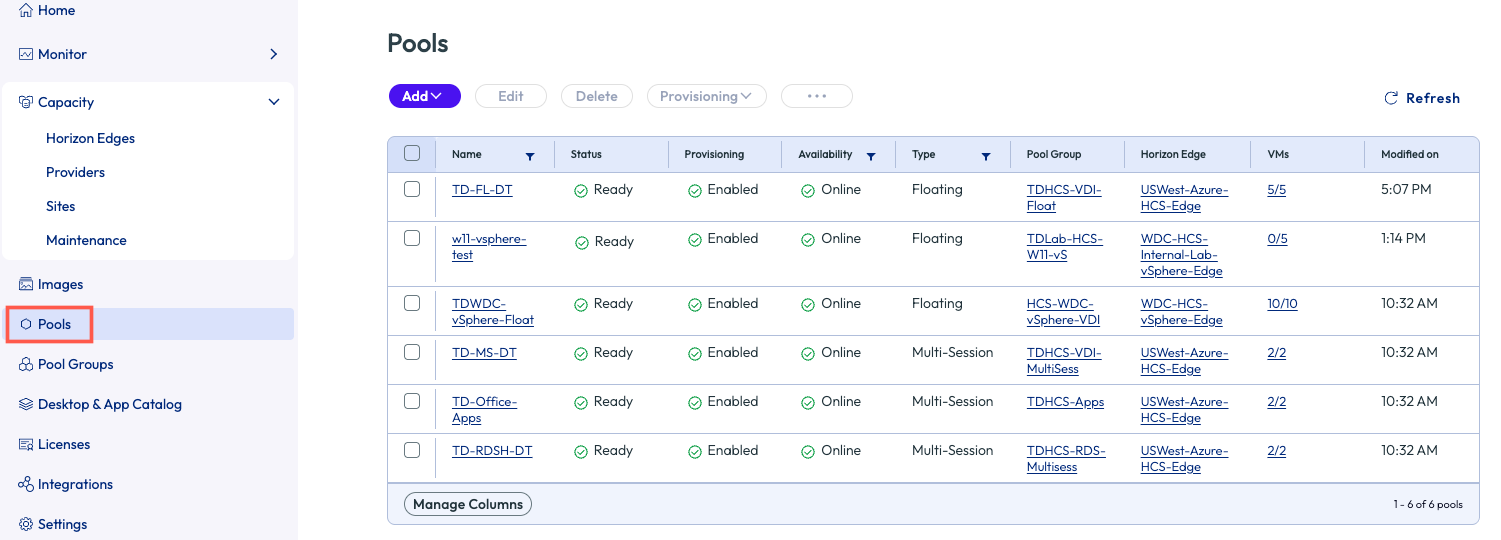The image size is (1501, 540).
Task: Click the Manage Columns button
Action: click(468, 505)
